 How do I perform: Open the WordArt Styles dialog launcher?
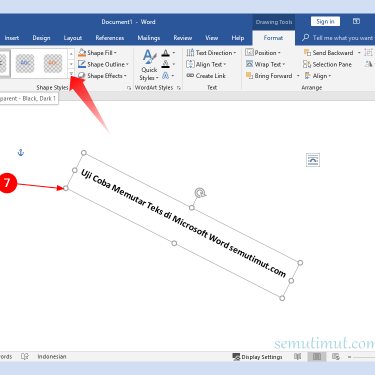(x=179, y=88)
